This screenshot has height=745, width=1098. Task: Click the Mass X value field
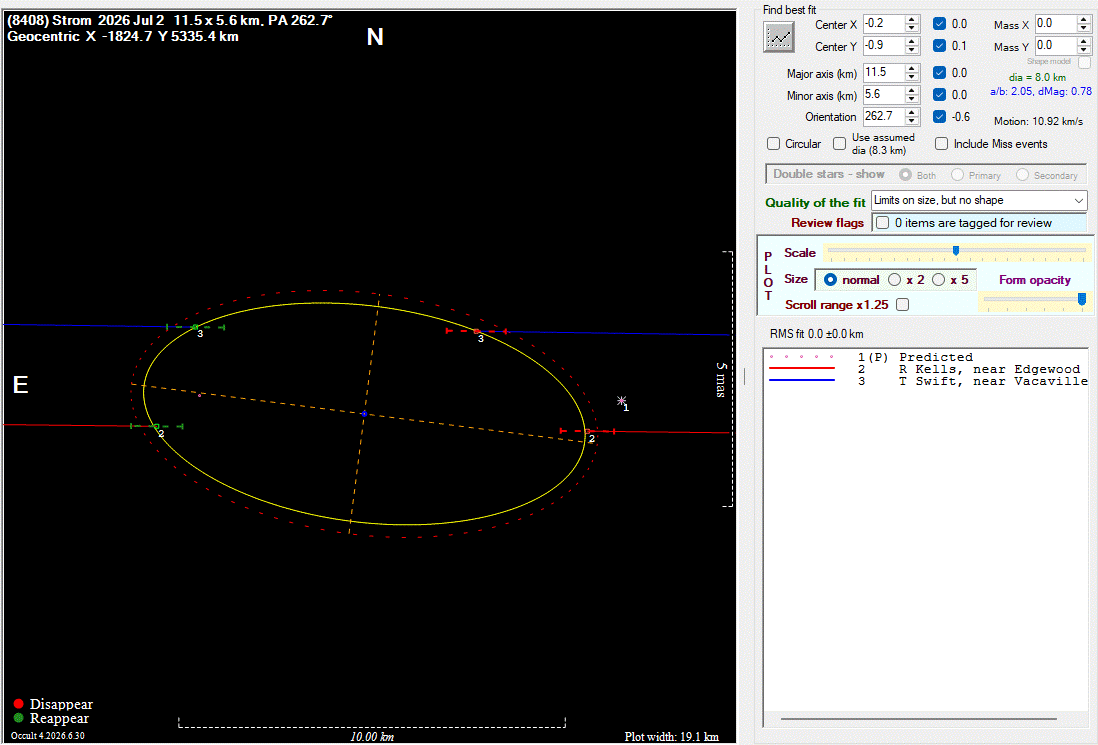(1055, 24)
